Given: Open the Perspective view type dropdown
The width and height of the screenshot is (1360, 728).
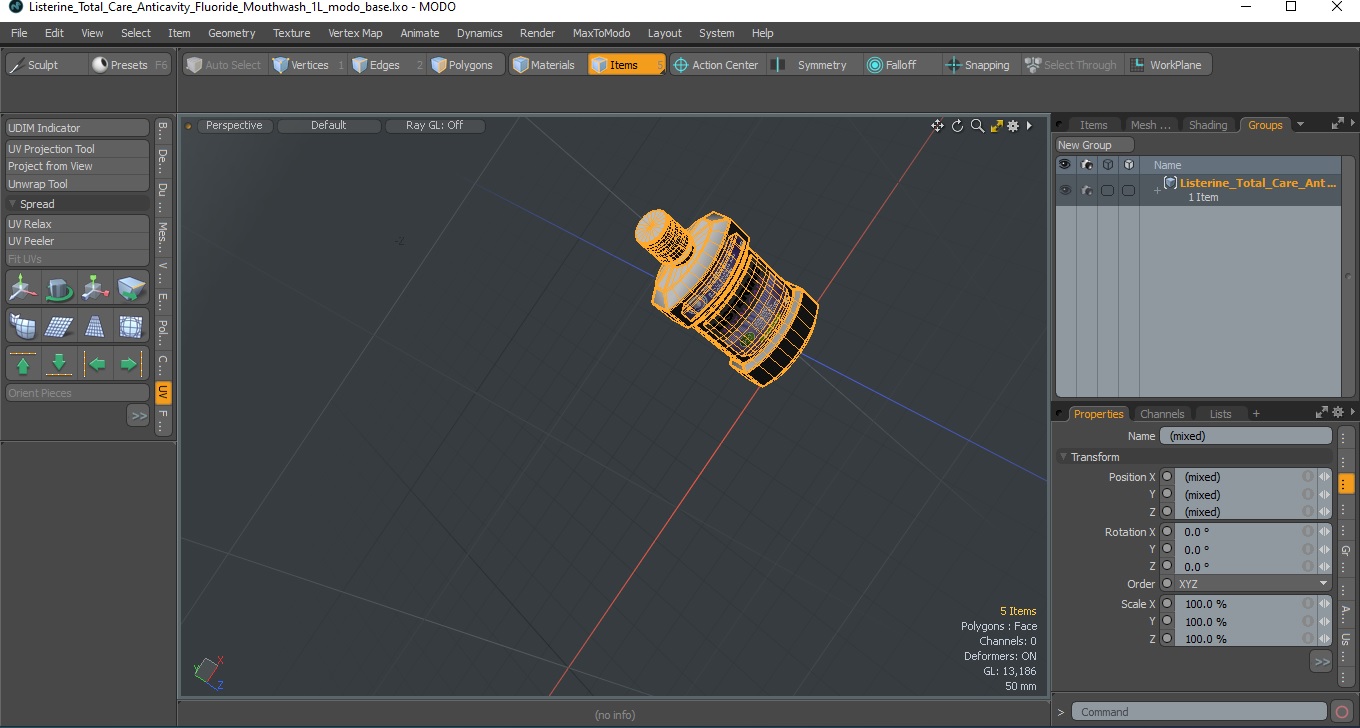Looking at the screenshot, I should coord(235,126).
